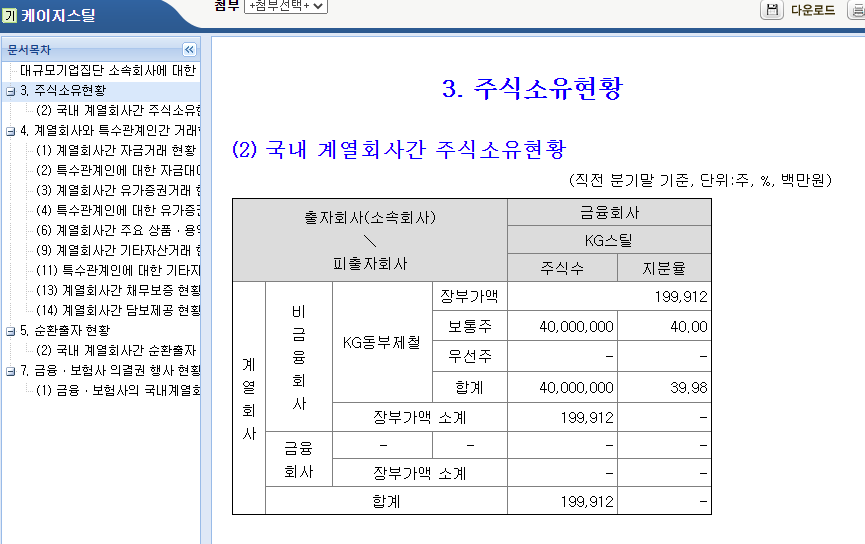865x544 pixels.
Task: Open '(2) 특수관계인에 대한 자금대여' item
Action: click(118, 170)
